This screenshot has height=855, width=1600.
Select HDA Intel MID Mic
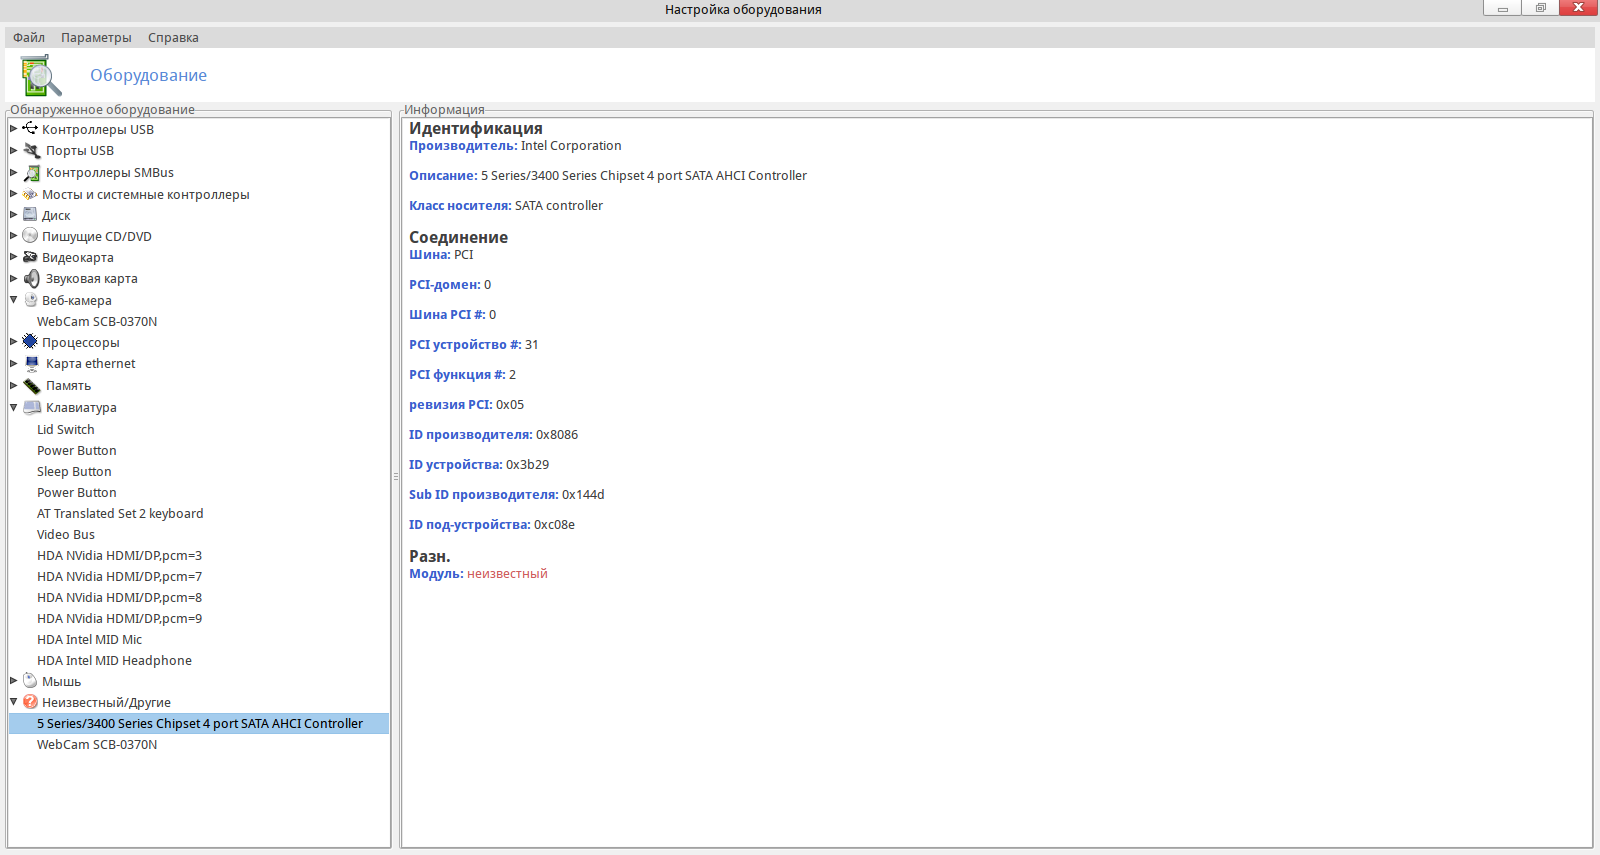point(90,639)
